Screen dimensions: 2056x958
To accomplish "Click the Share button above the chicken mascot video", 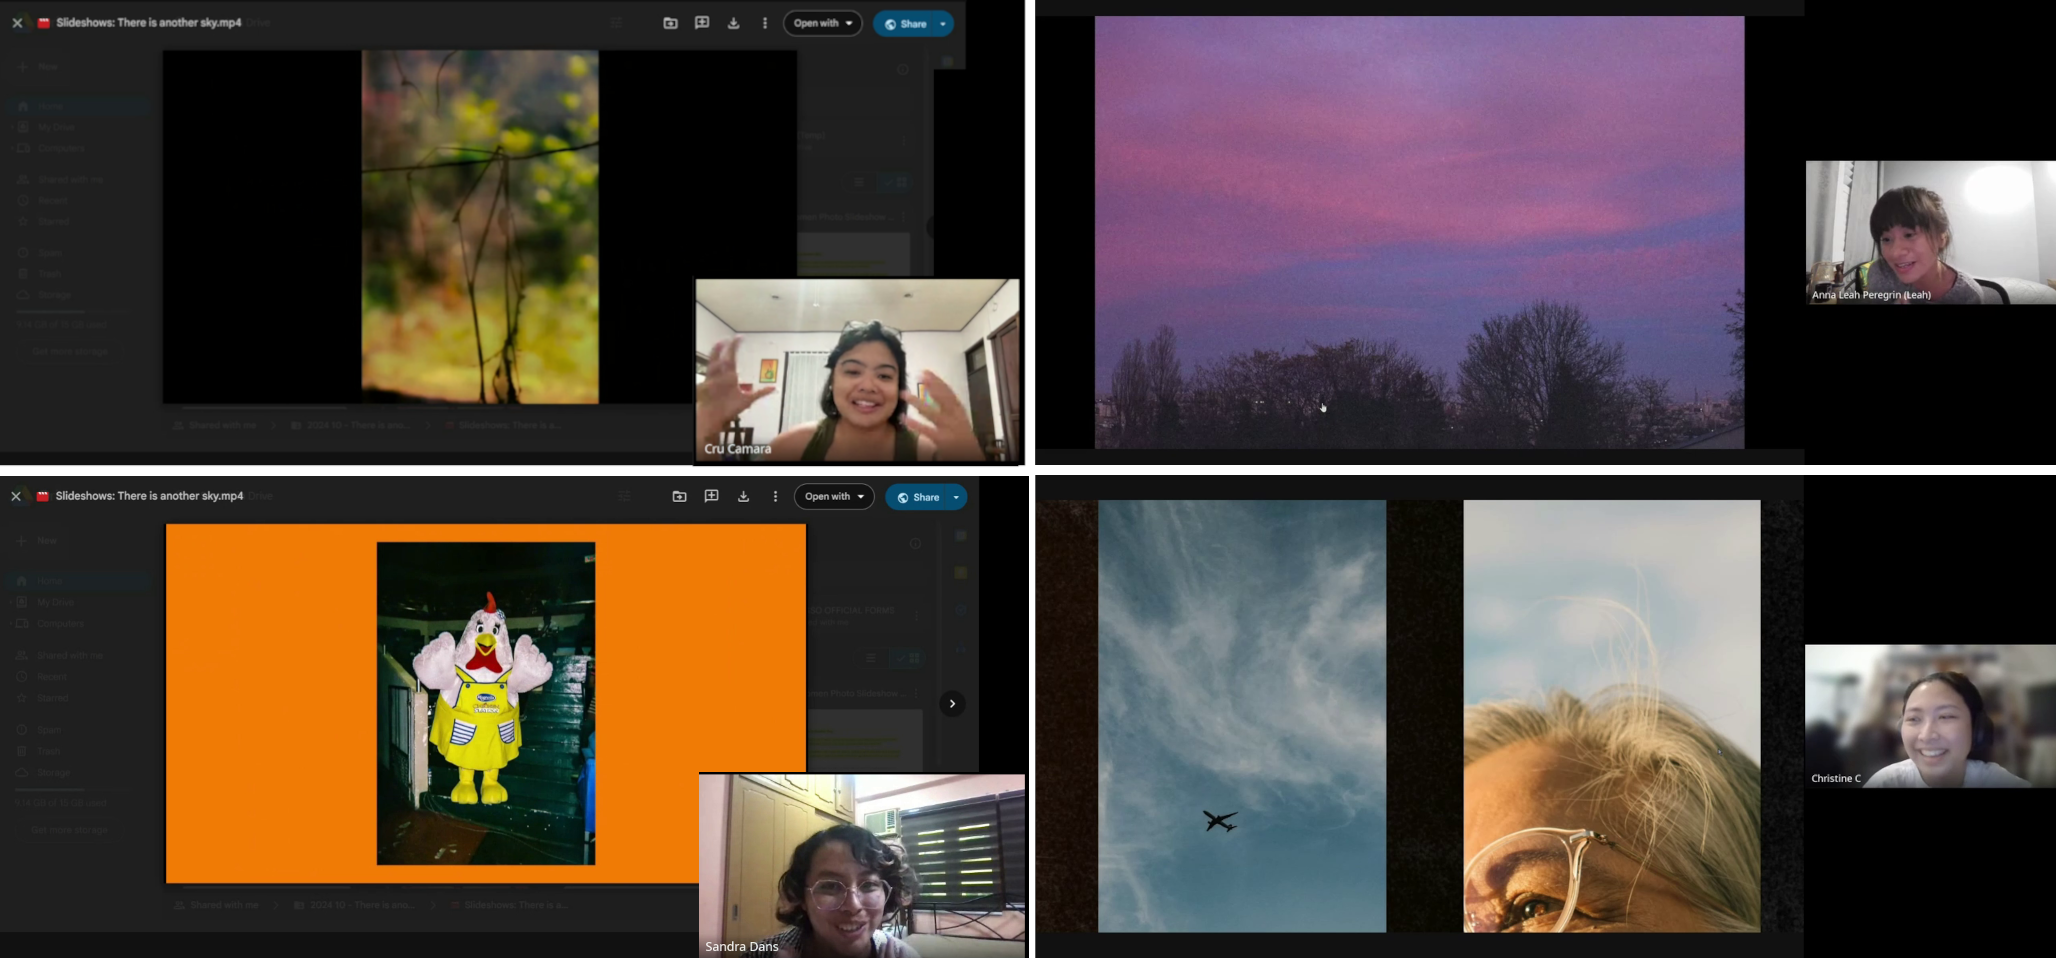I will (918, 497).
